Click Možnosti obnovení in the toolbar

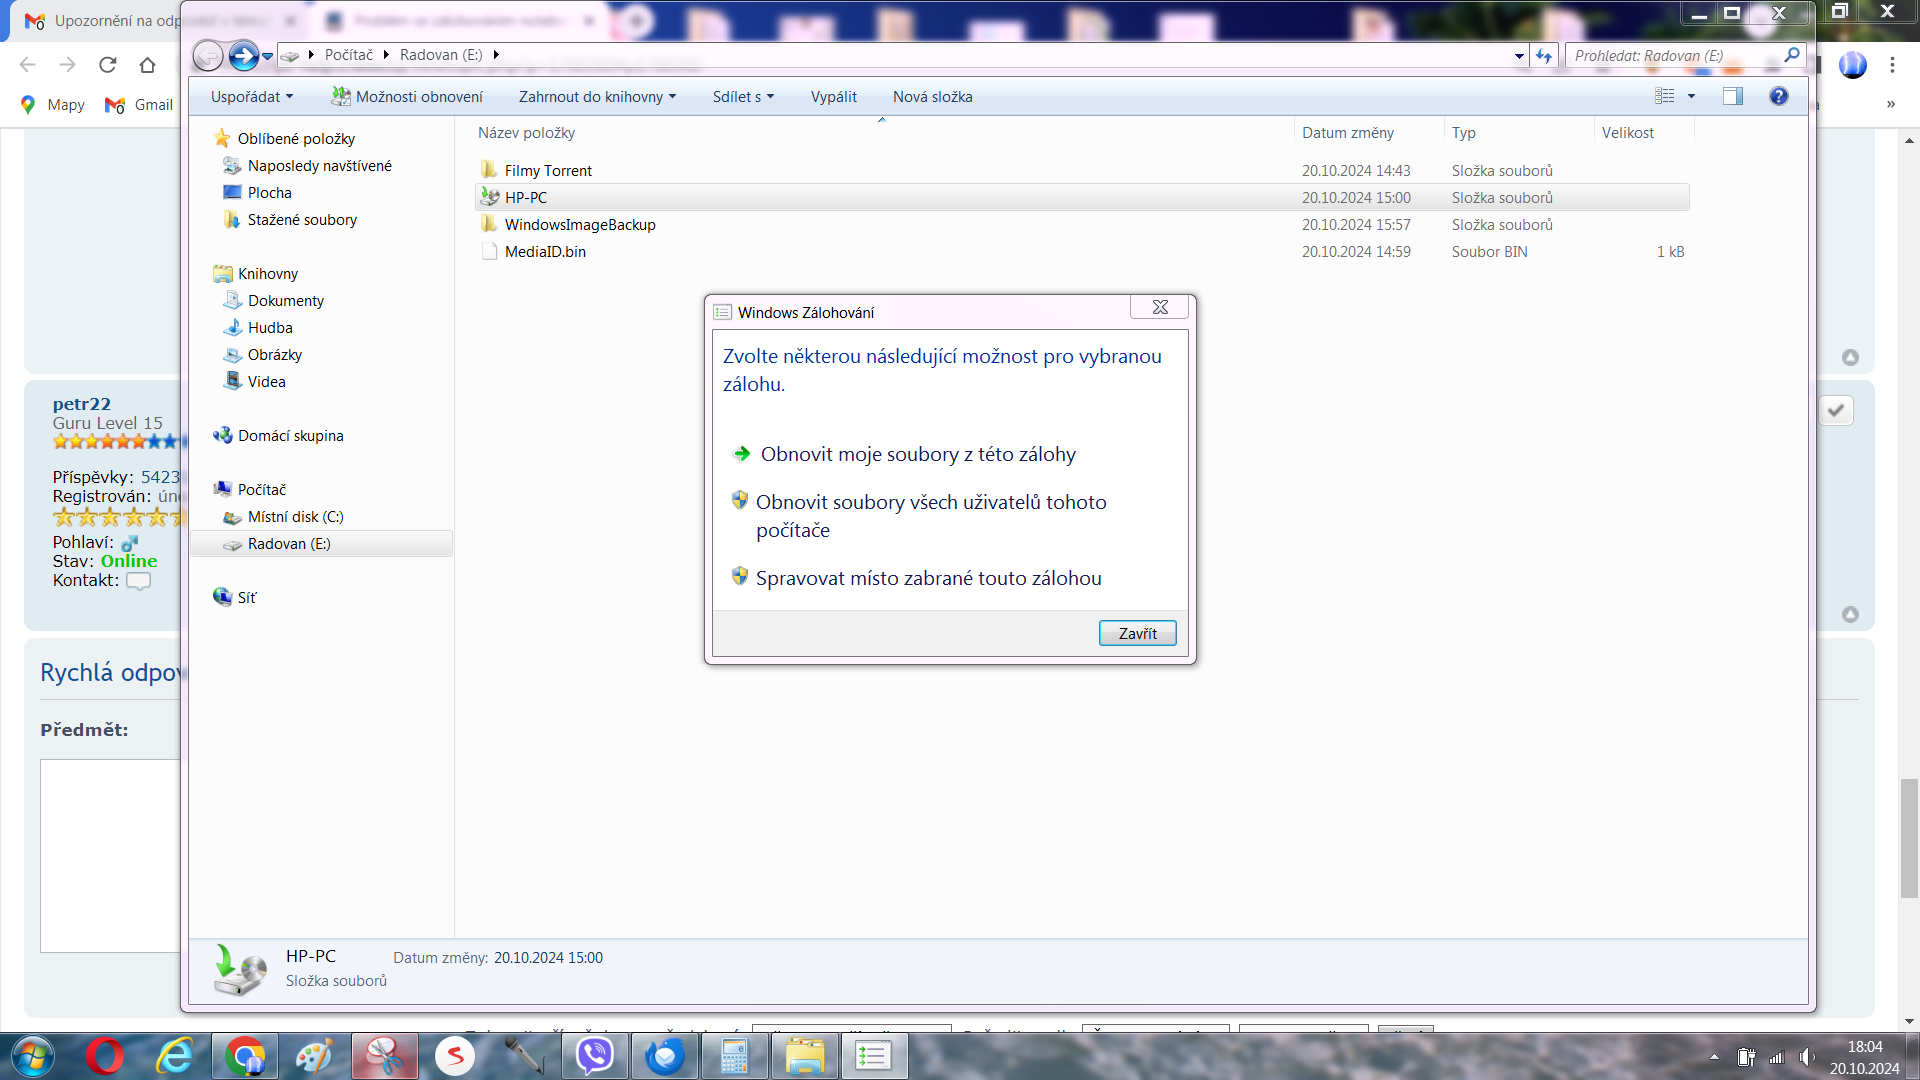pyautogui.click(x=407, y=97)
